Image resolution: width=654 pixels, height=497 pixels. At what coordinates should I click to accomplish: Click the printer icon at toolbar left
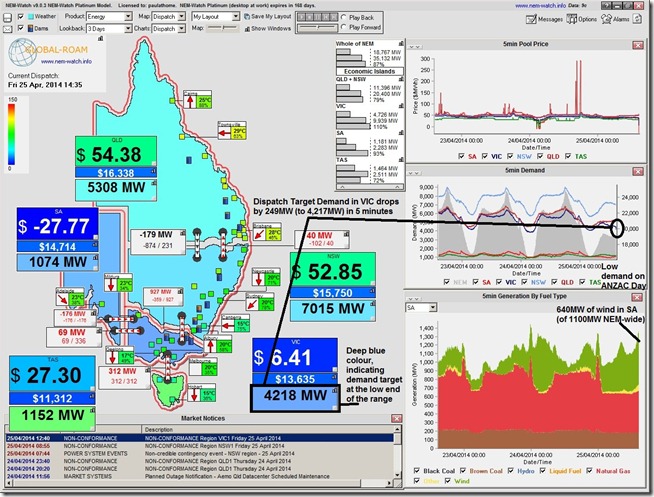tap(8, 18)
